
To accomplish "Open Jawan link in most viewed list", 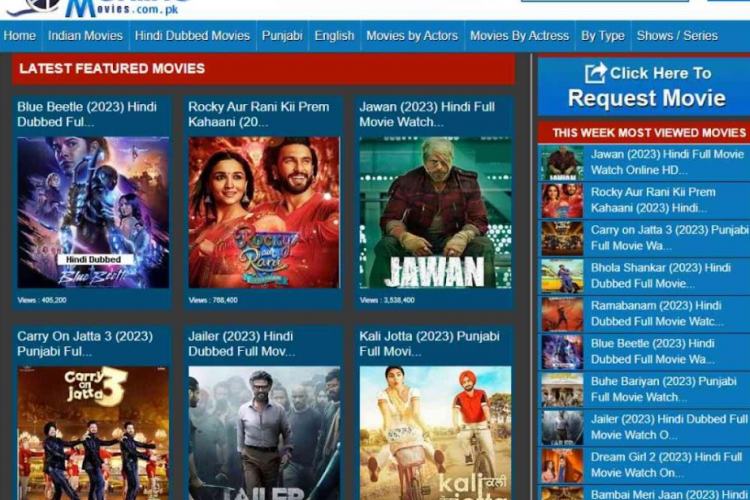I will 667,162.
